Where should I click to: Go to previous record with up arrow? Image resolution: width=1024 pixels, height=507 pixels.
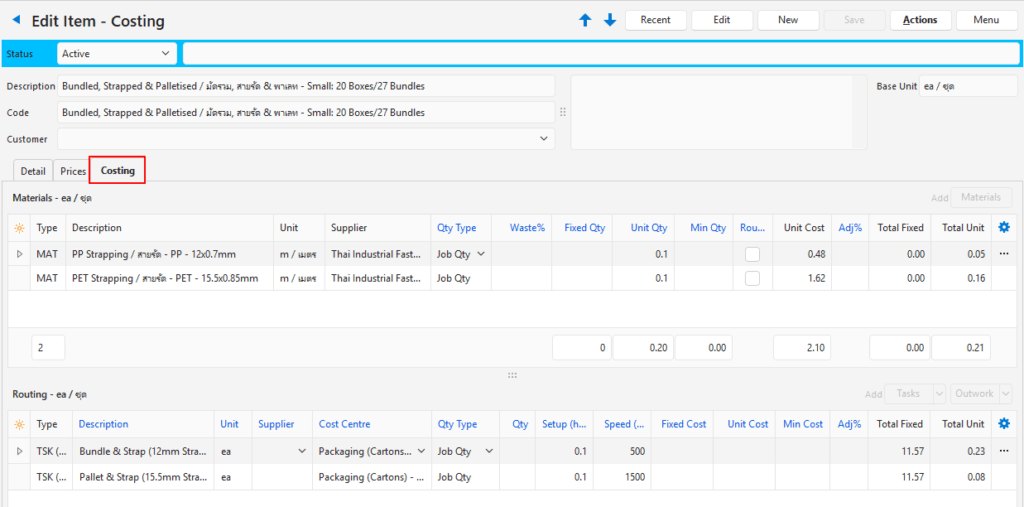[x=585, y=20]
